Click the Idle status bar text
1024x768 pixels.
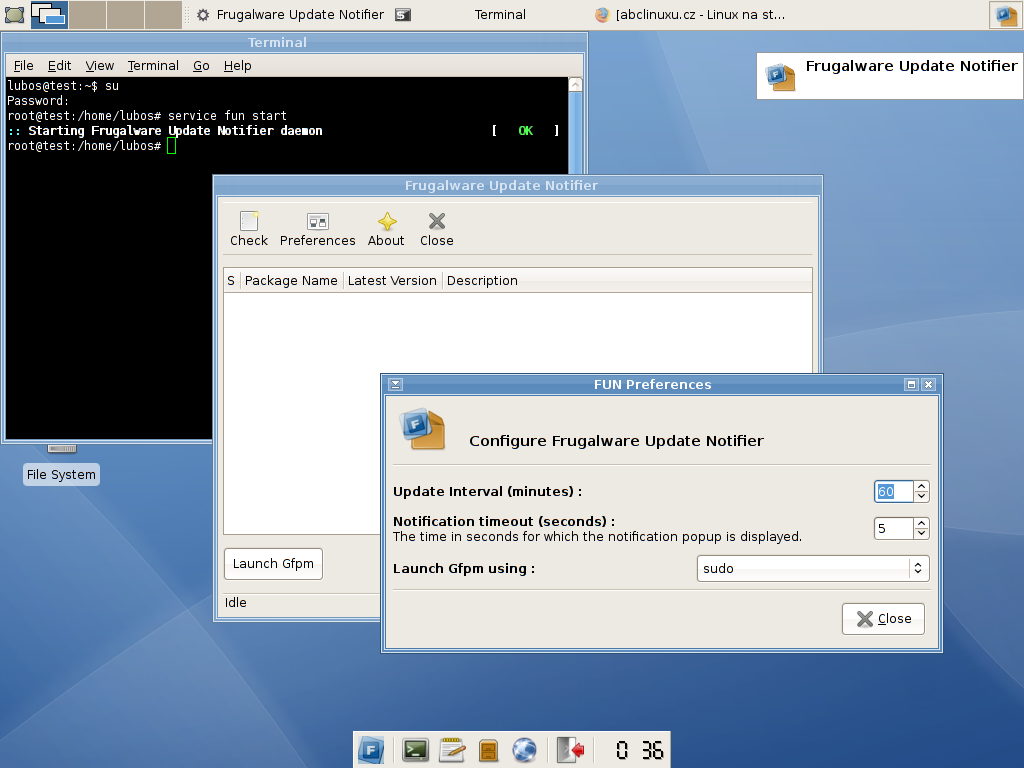(x=236, y=602)
